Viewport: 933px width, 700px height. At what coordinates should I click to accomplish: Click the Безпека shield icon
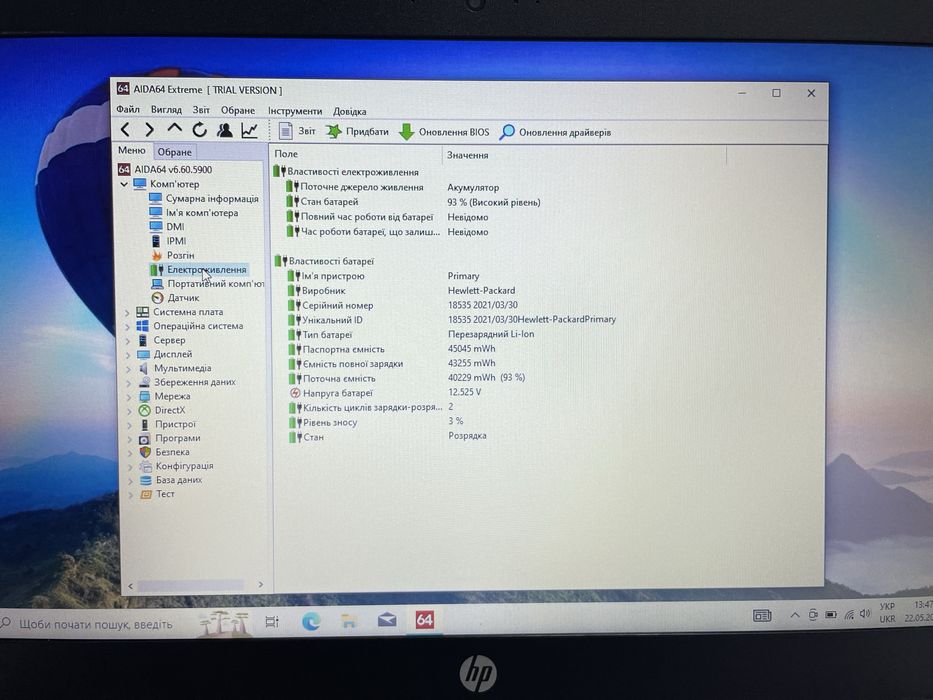(145, 452)
